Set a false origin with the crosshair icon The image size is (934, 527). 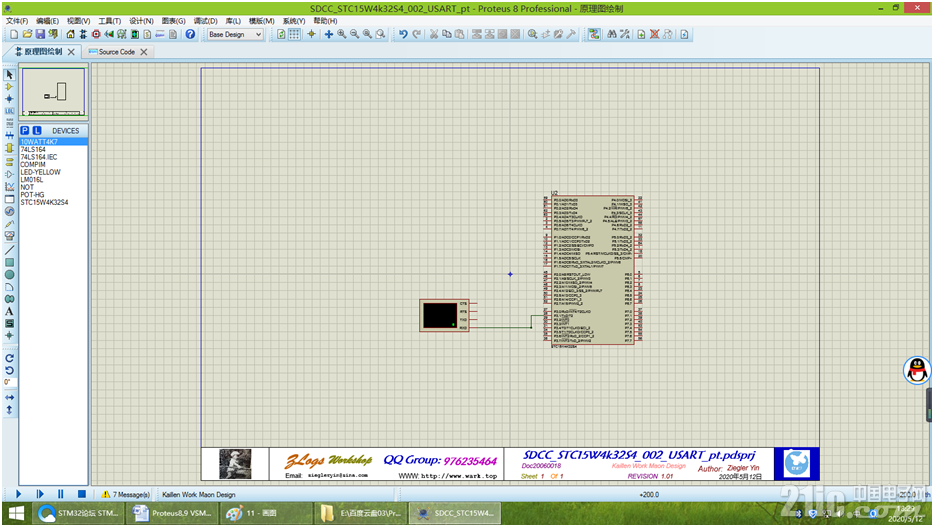(x=311, y=35)
